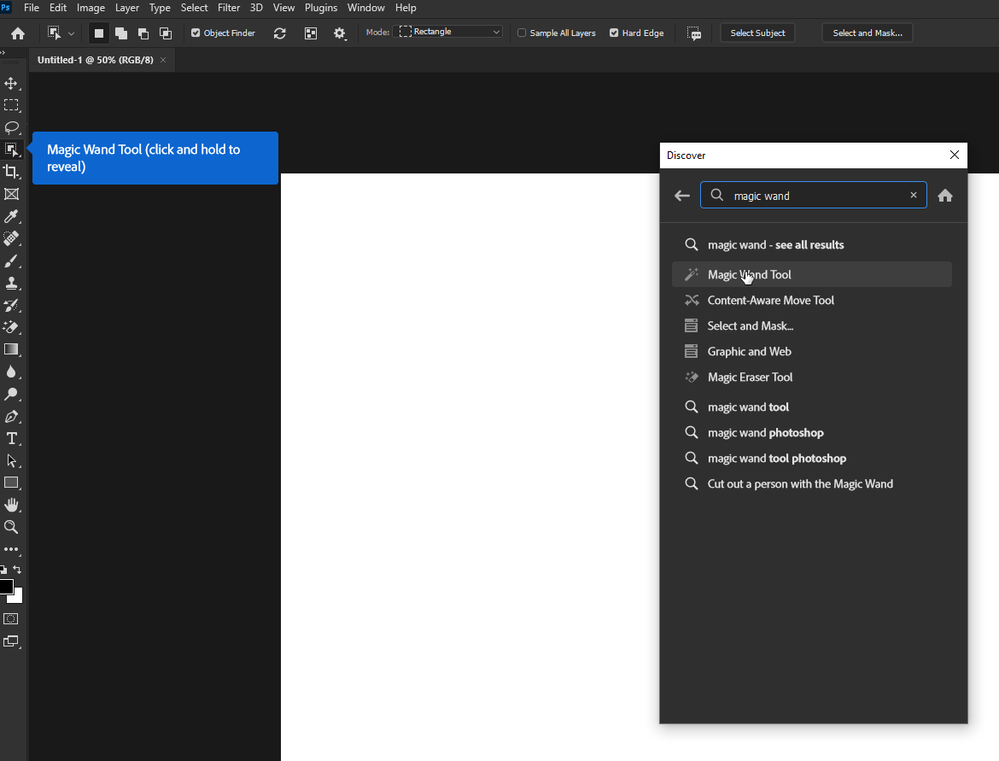This screenshot has height=761, width=999.
Task: Select the Hand tool
Action: (12, 505)
